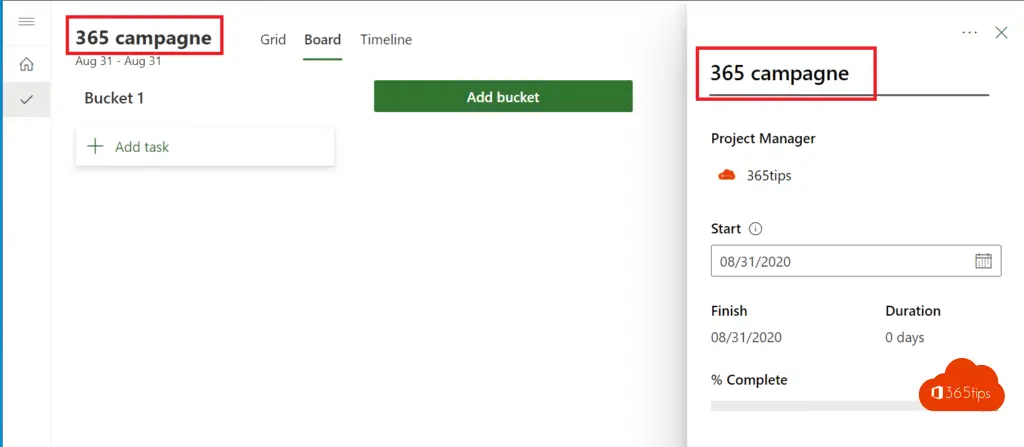
Task: Open the Timeline view tab
Action: 386,40
